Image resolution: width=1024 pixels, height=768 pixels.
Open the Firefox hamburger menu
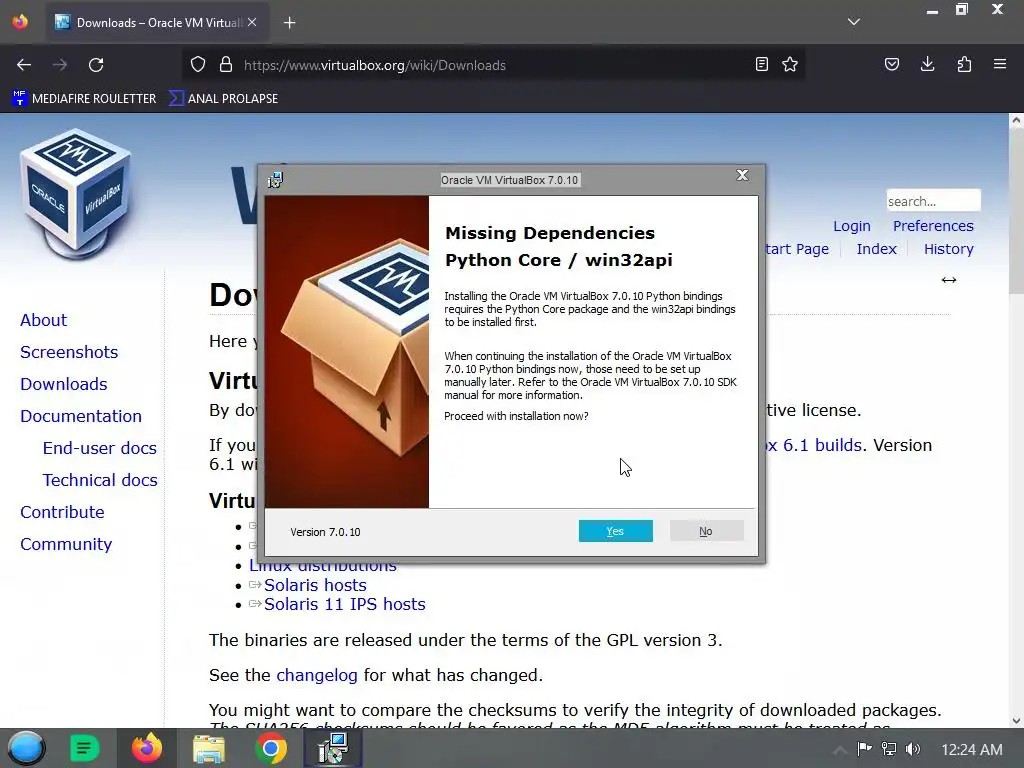(x=1000, y=65)
